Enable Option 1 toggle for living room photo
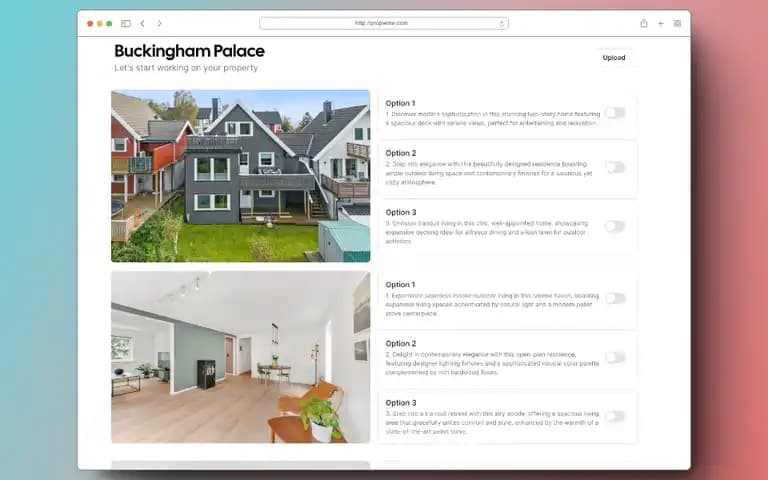The width and height of the screenshot is (768, 480). 615,298
